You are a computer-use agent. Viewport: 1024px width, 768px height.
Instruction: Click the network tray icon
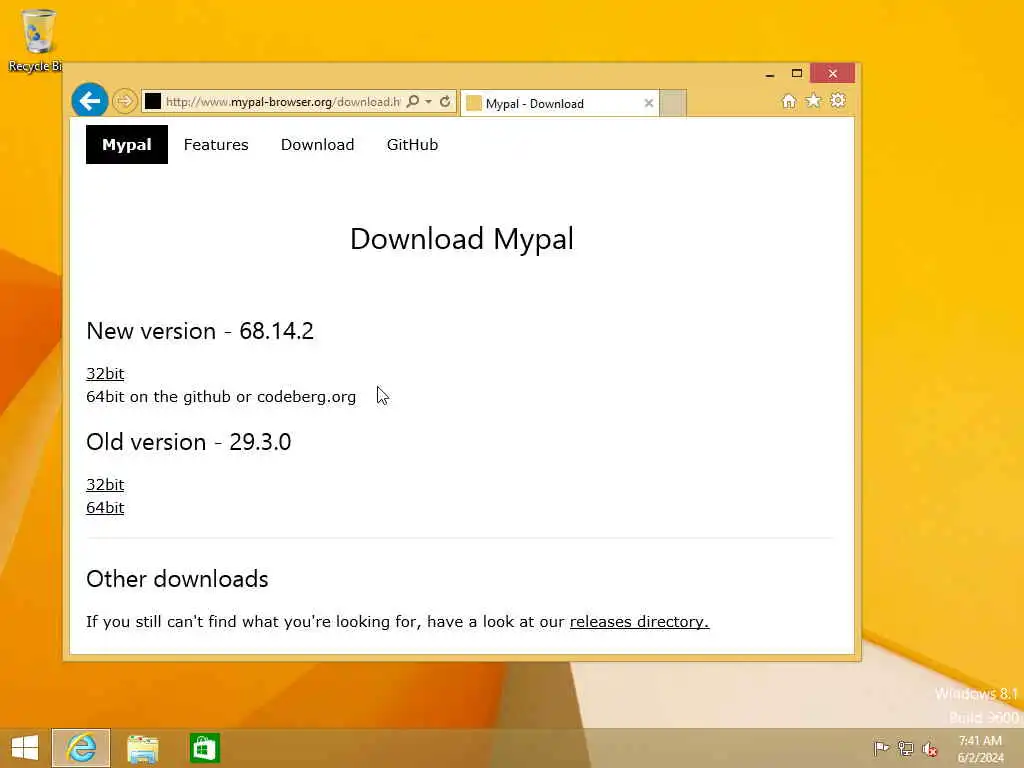coord(905,748)
